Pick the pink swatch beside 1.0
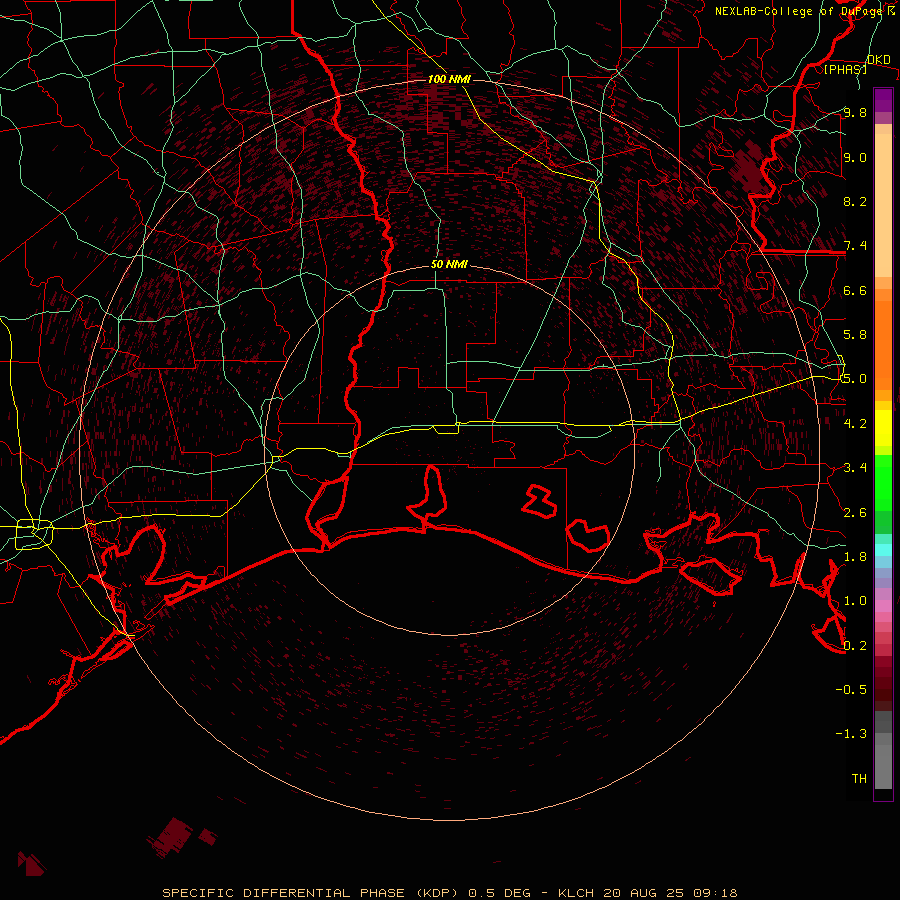 [883, 606]
